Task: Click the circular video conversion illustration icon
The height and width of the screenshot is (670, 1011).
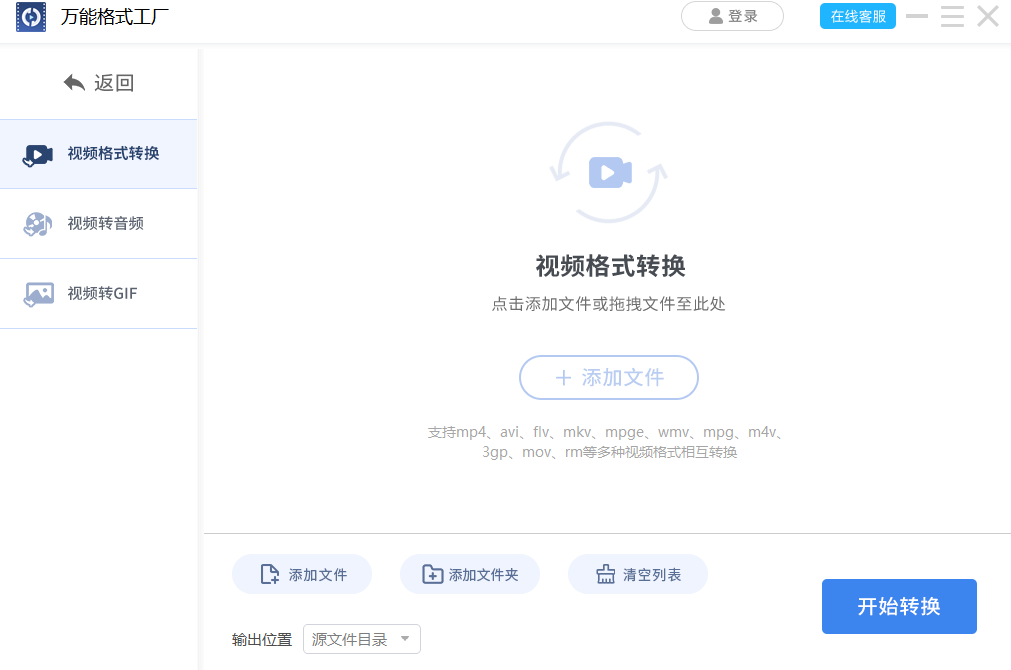Action: click(608, 170)
